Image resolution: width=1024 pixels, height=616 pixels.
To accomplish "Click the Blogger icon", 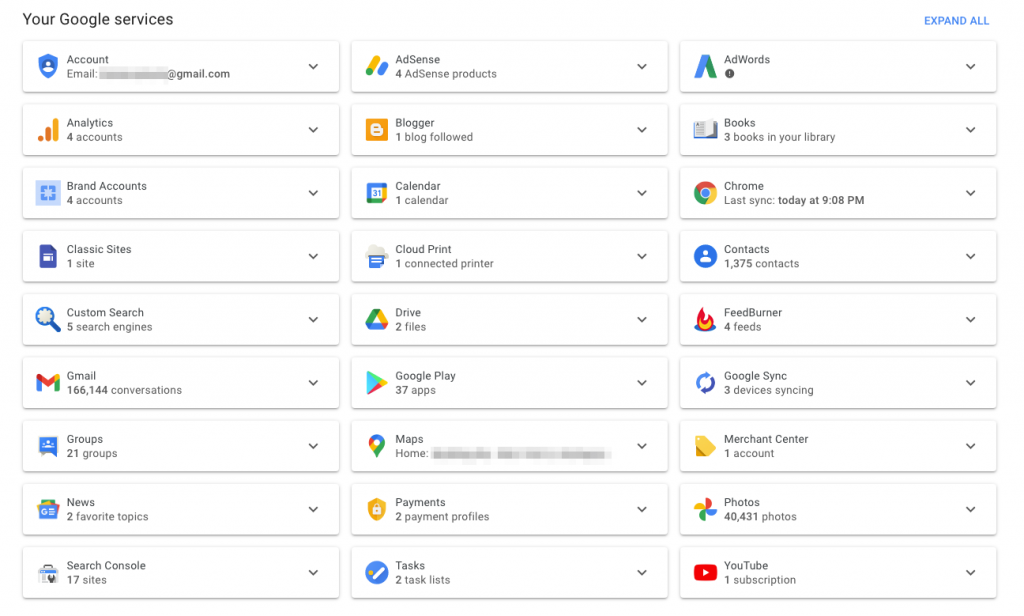I will (375, 130).
